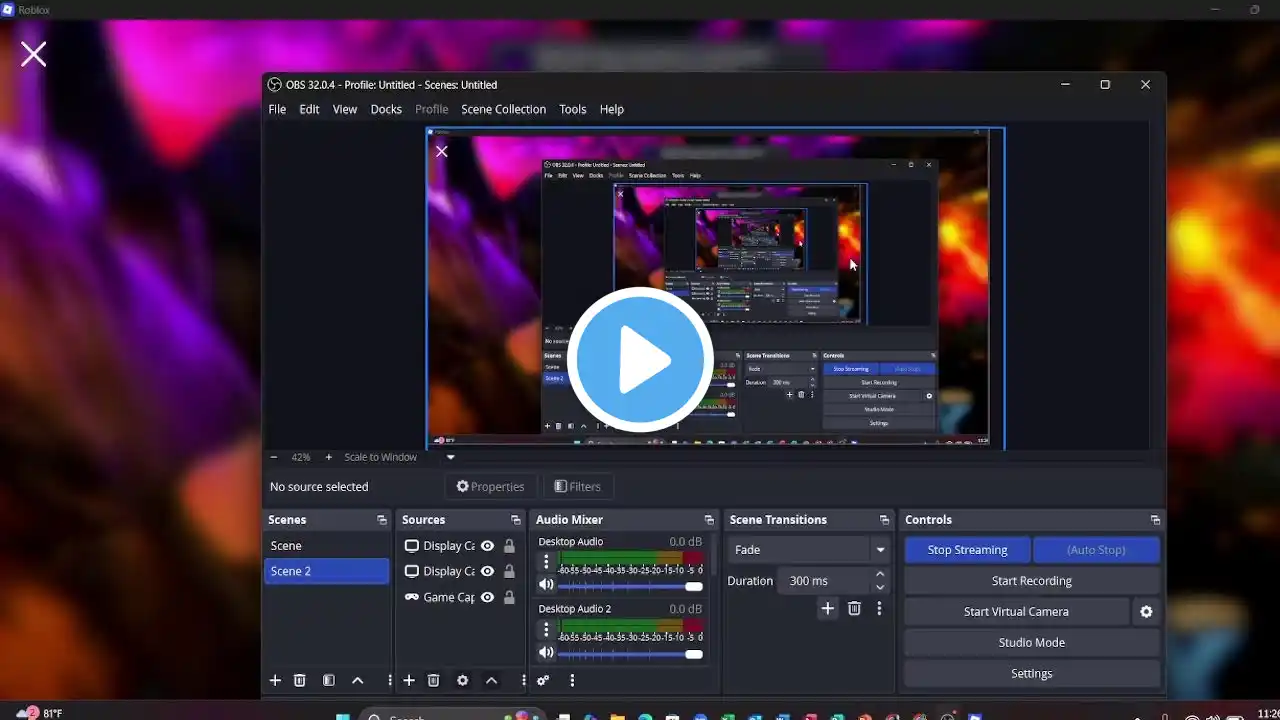
Task: Open source properties gear in Sources toolbar
Action: click(462, 680)
